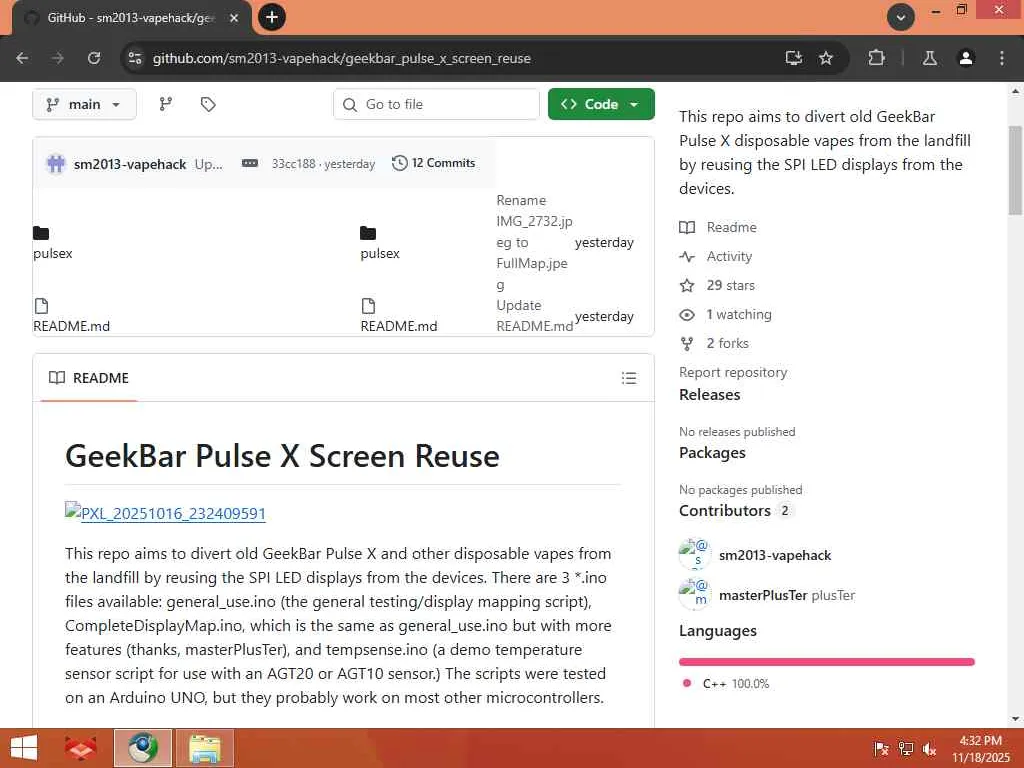This screenshot has height=768, width=1024.
Task: Click the Go to file search field
Action: pyautogui.click(x=436, y=104)
